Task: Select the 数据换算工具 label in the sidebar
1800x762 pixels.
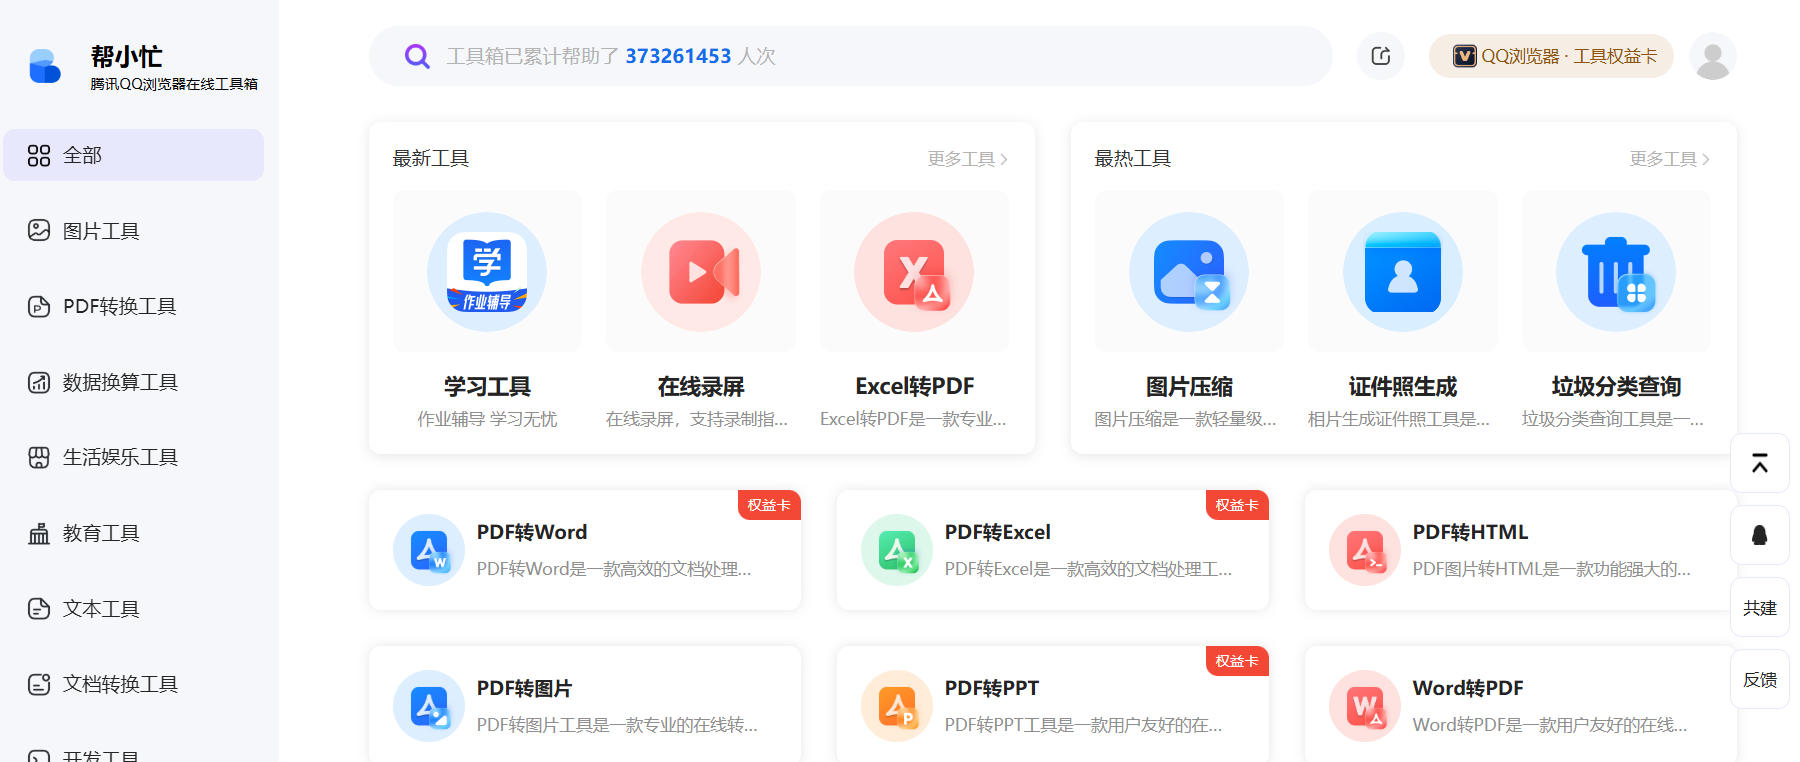Action: click(x=120, y=382)
